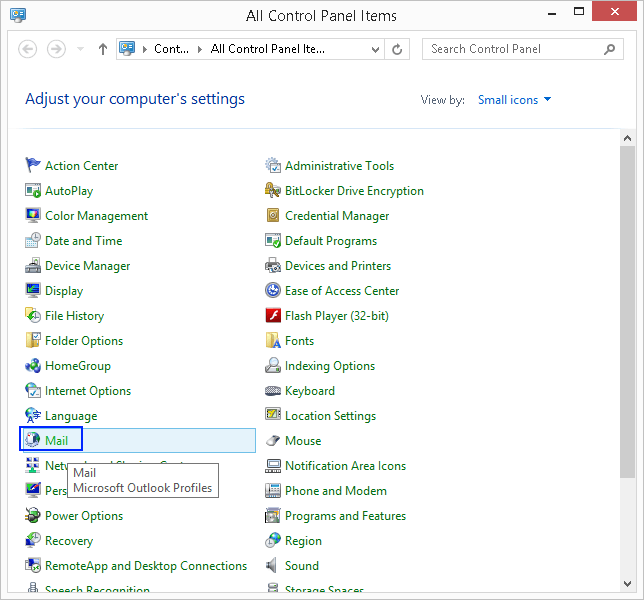
Task: Open the Keyboard text link
Action: (x=310, y=391)
